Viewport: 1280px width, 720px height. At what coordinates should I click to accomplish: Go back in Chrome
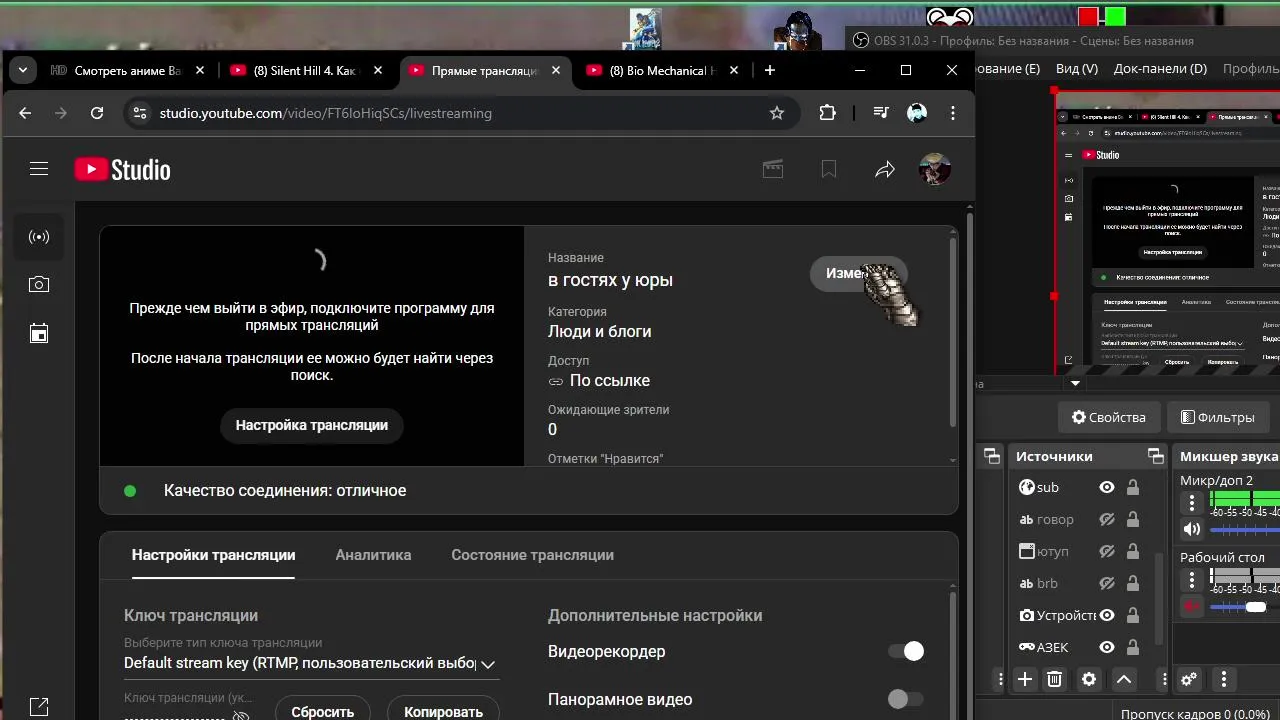[x=25, y=113]
